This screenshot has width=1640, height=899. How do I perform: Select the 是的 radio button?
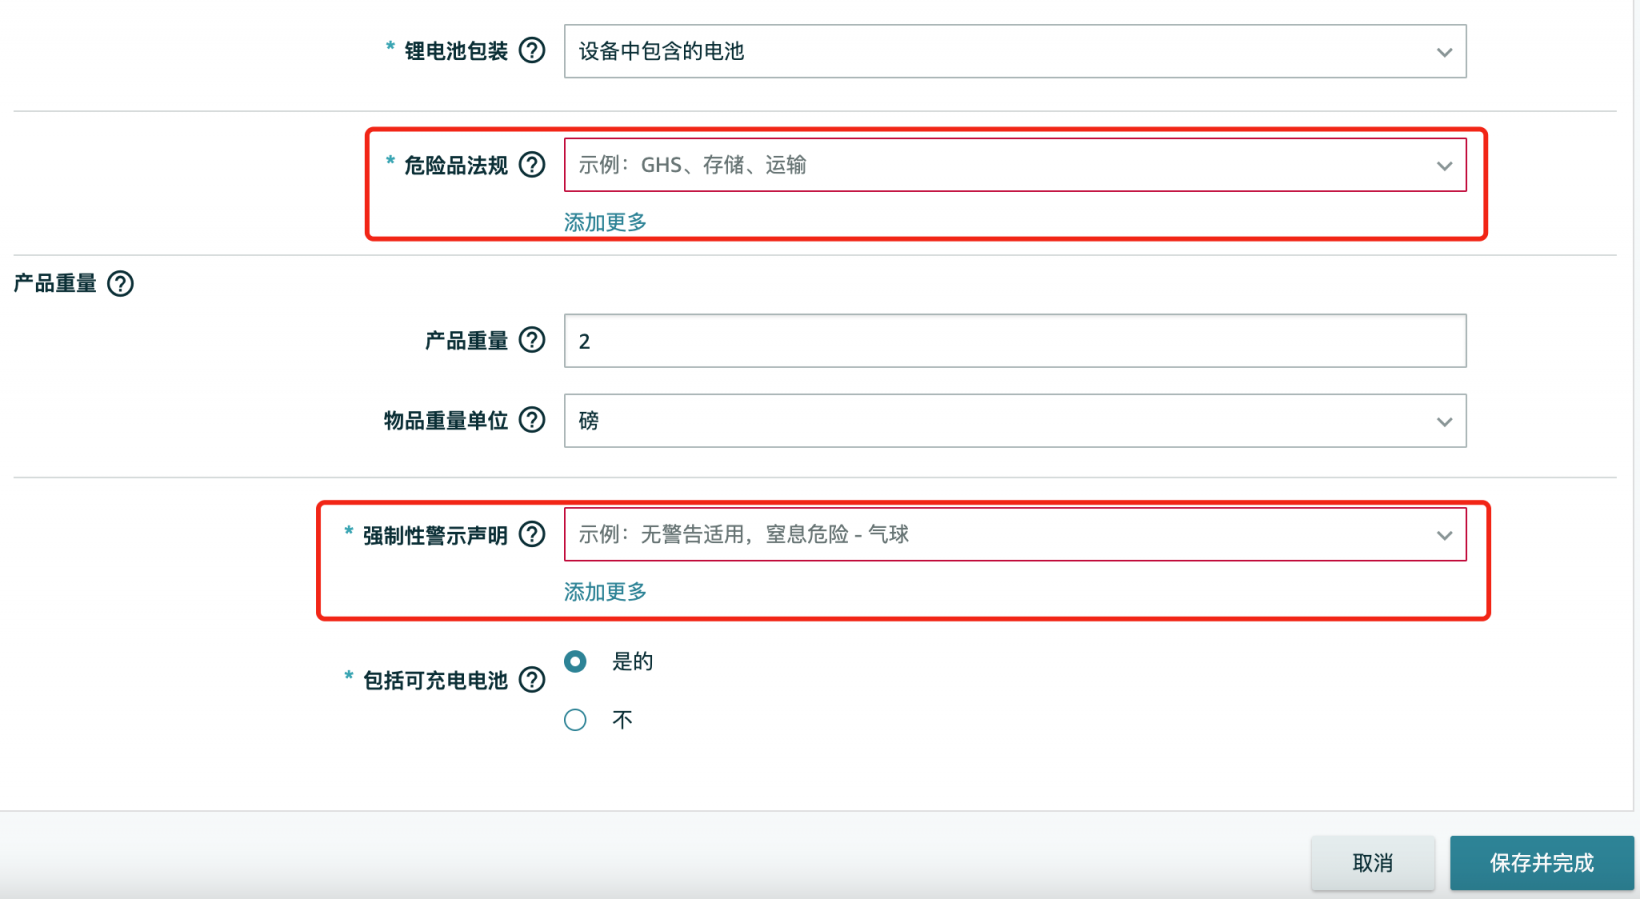[575, 661]
